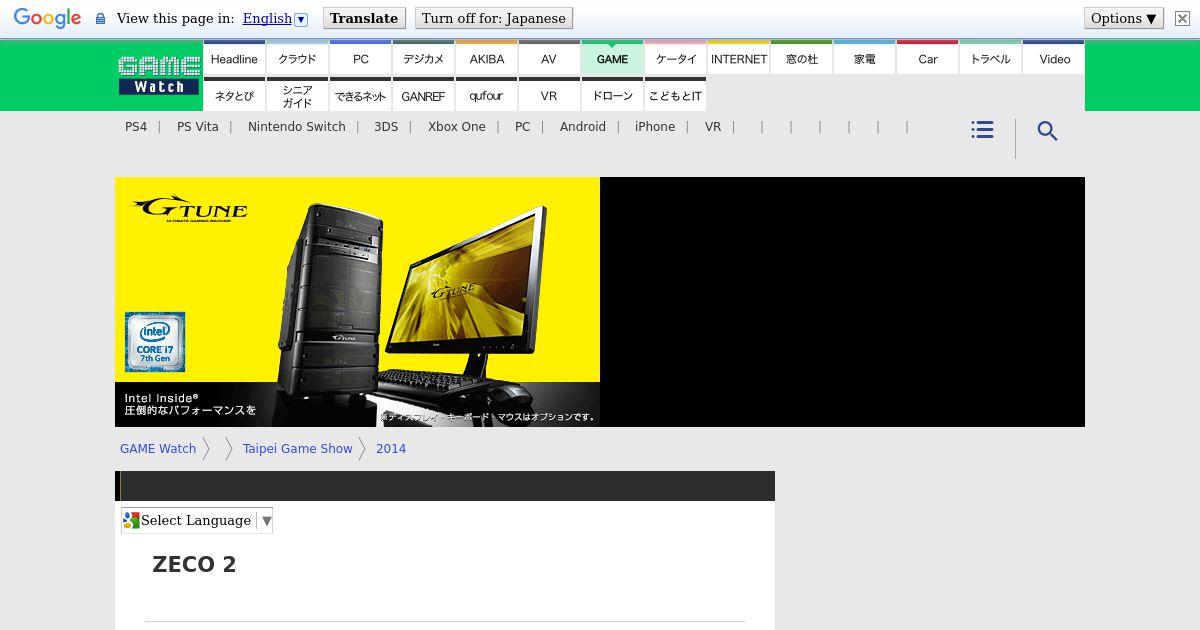Open the トラベル tab
Screen dimensions: 1200x630
tap(990, 58)
